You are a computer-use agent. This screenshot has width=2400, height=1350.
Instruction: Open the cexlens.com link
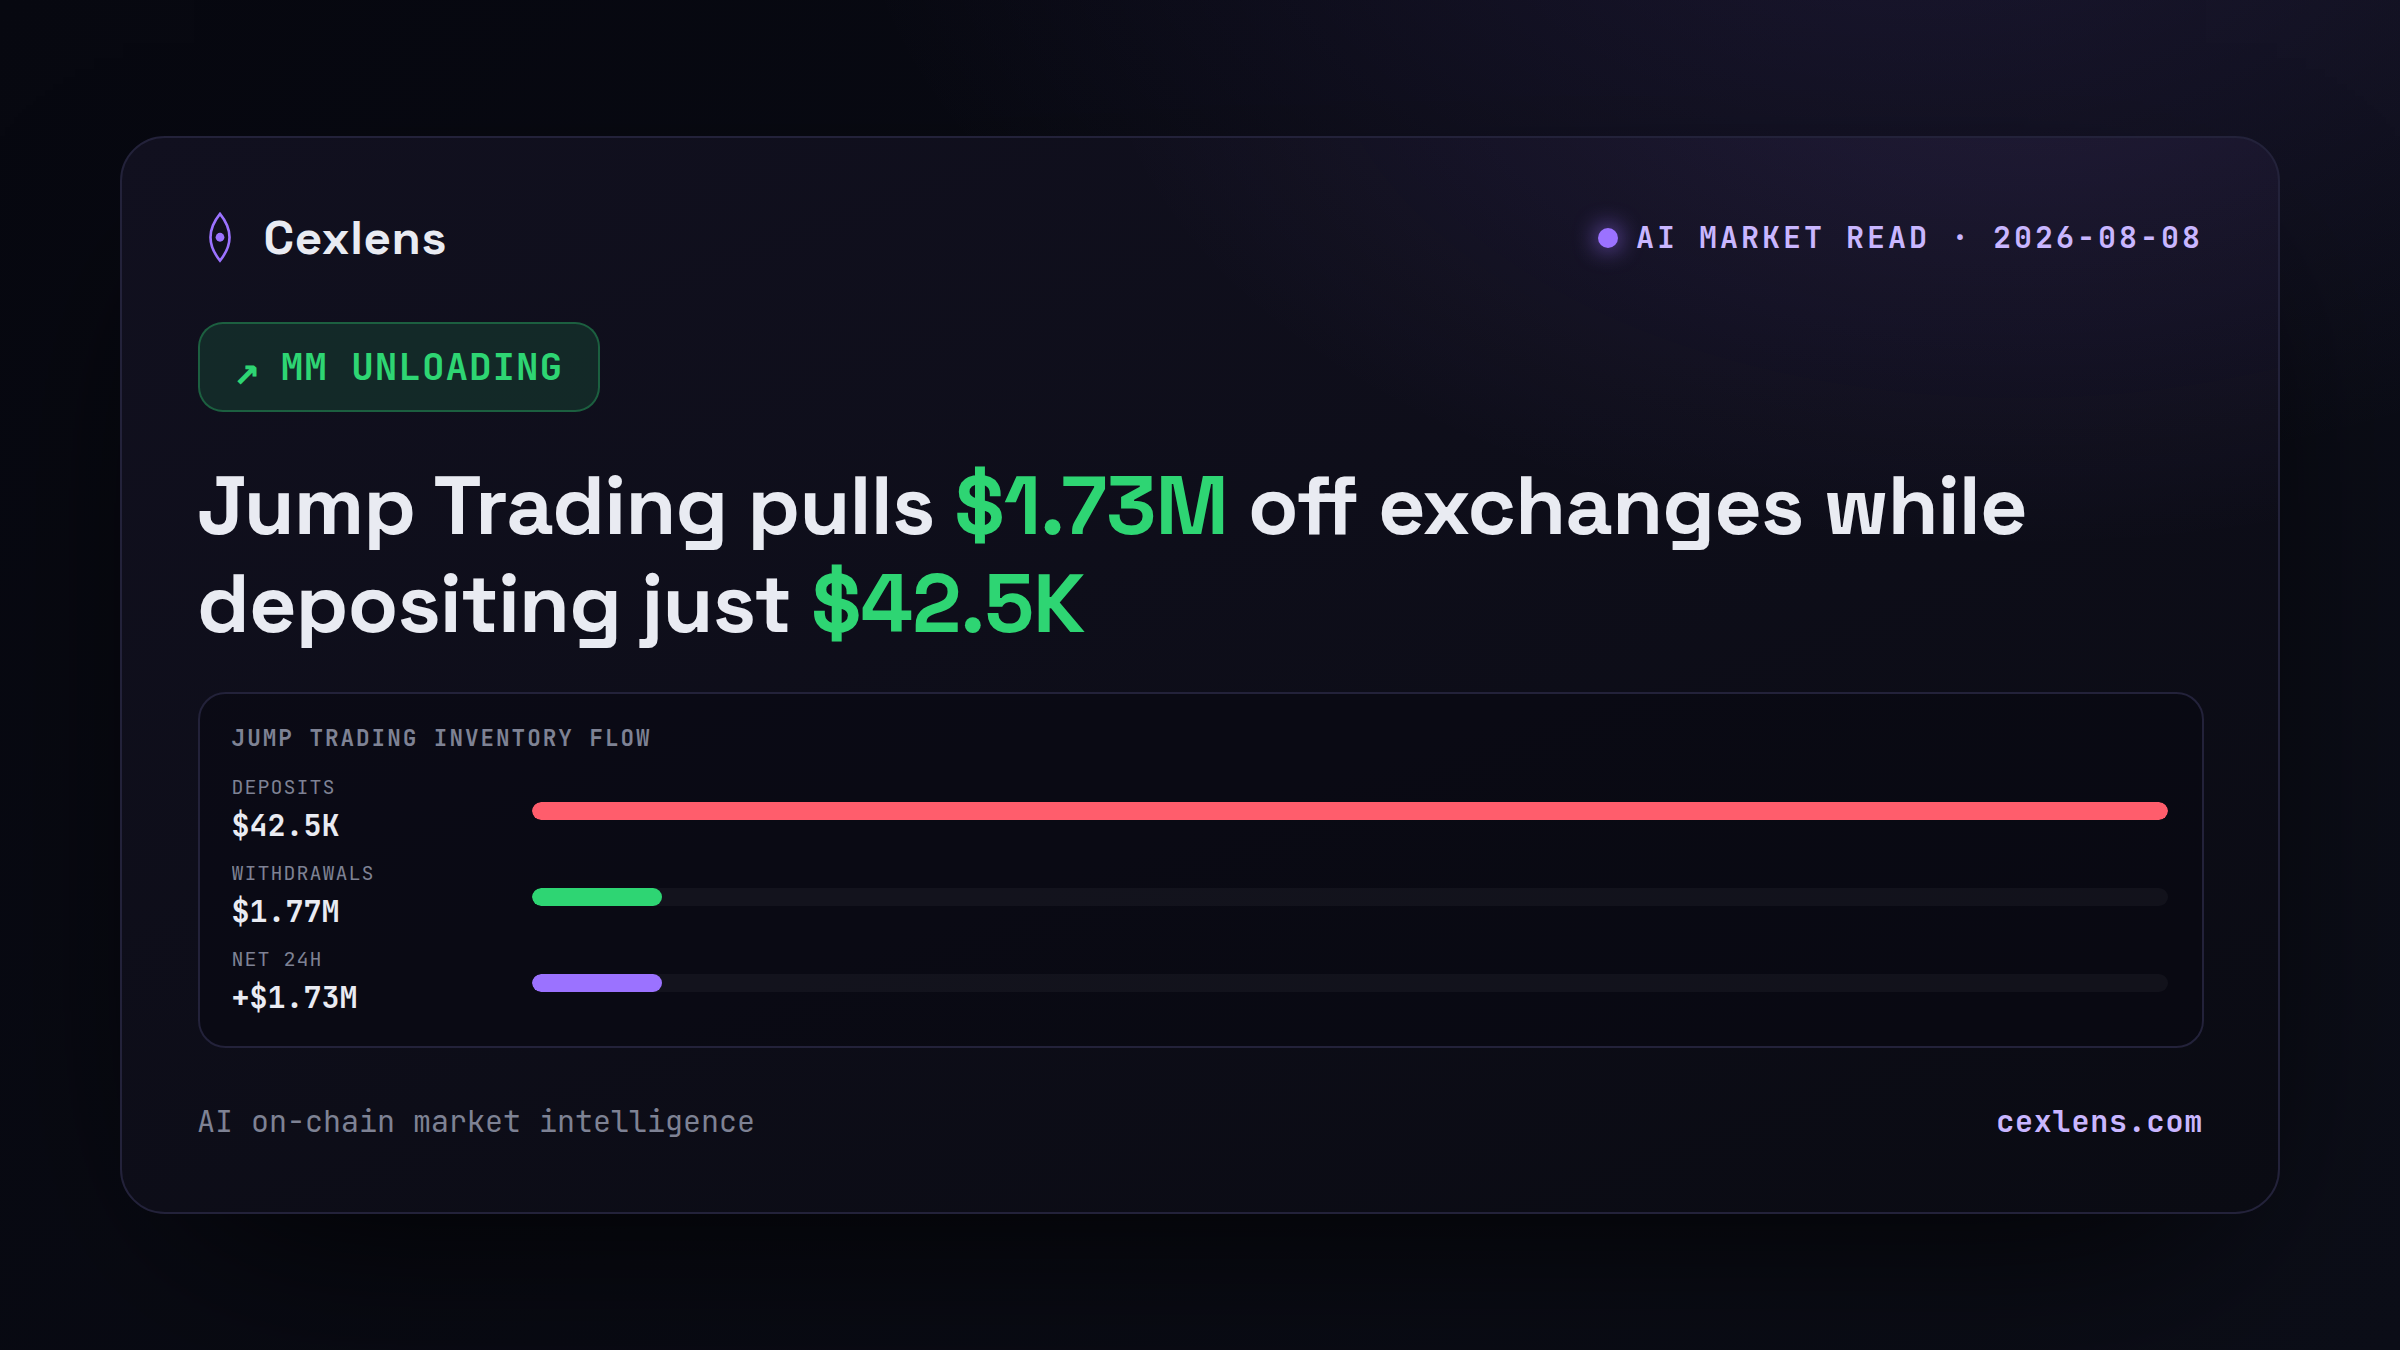click(2099, 1122)
